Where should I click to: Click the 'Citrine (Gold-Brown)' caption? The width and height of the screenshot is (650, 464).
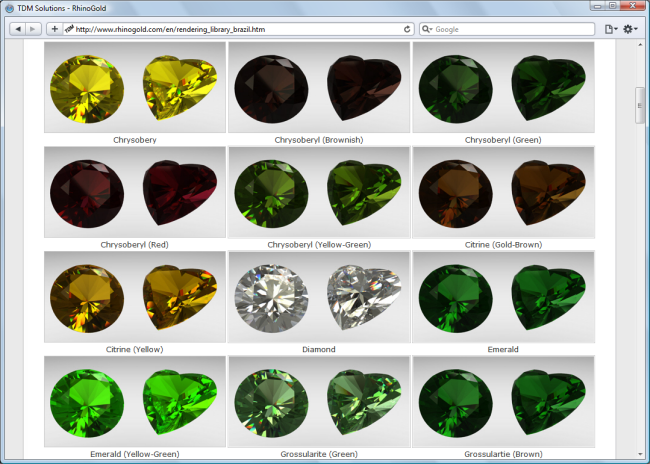point(503,245)
